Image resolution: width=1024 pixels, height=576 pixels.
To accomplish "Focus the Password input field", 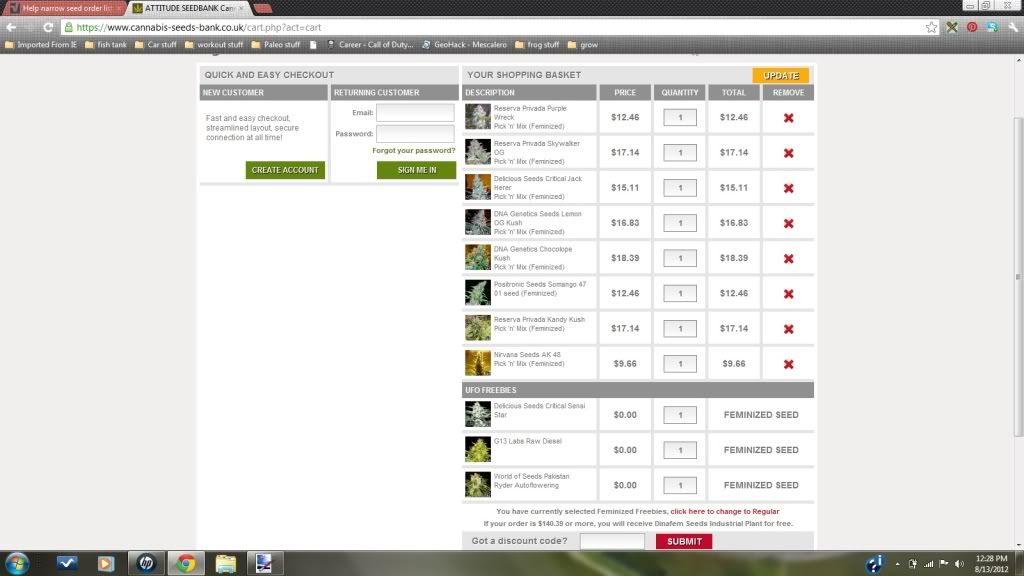I will pyautogui.click(x=415, y=133).
